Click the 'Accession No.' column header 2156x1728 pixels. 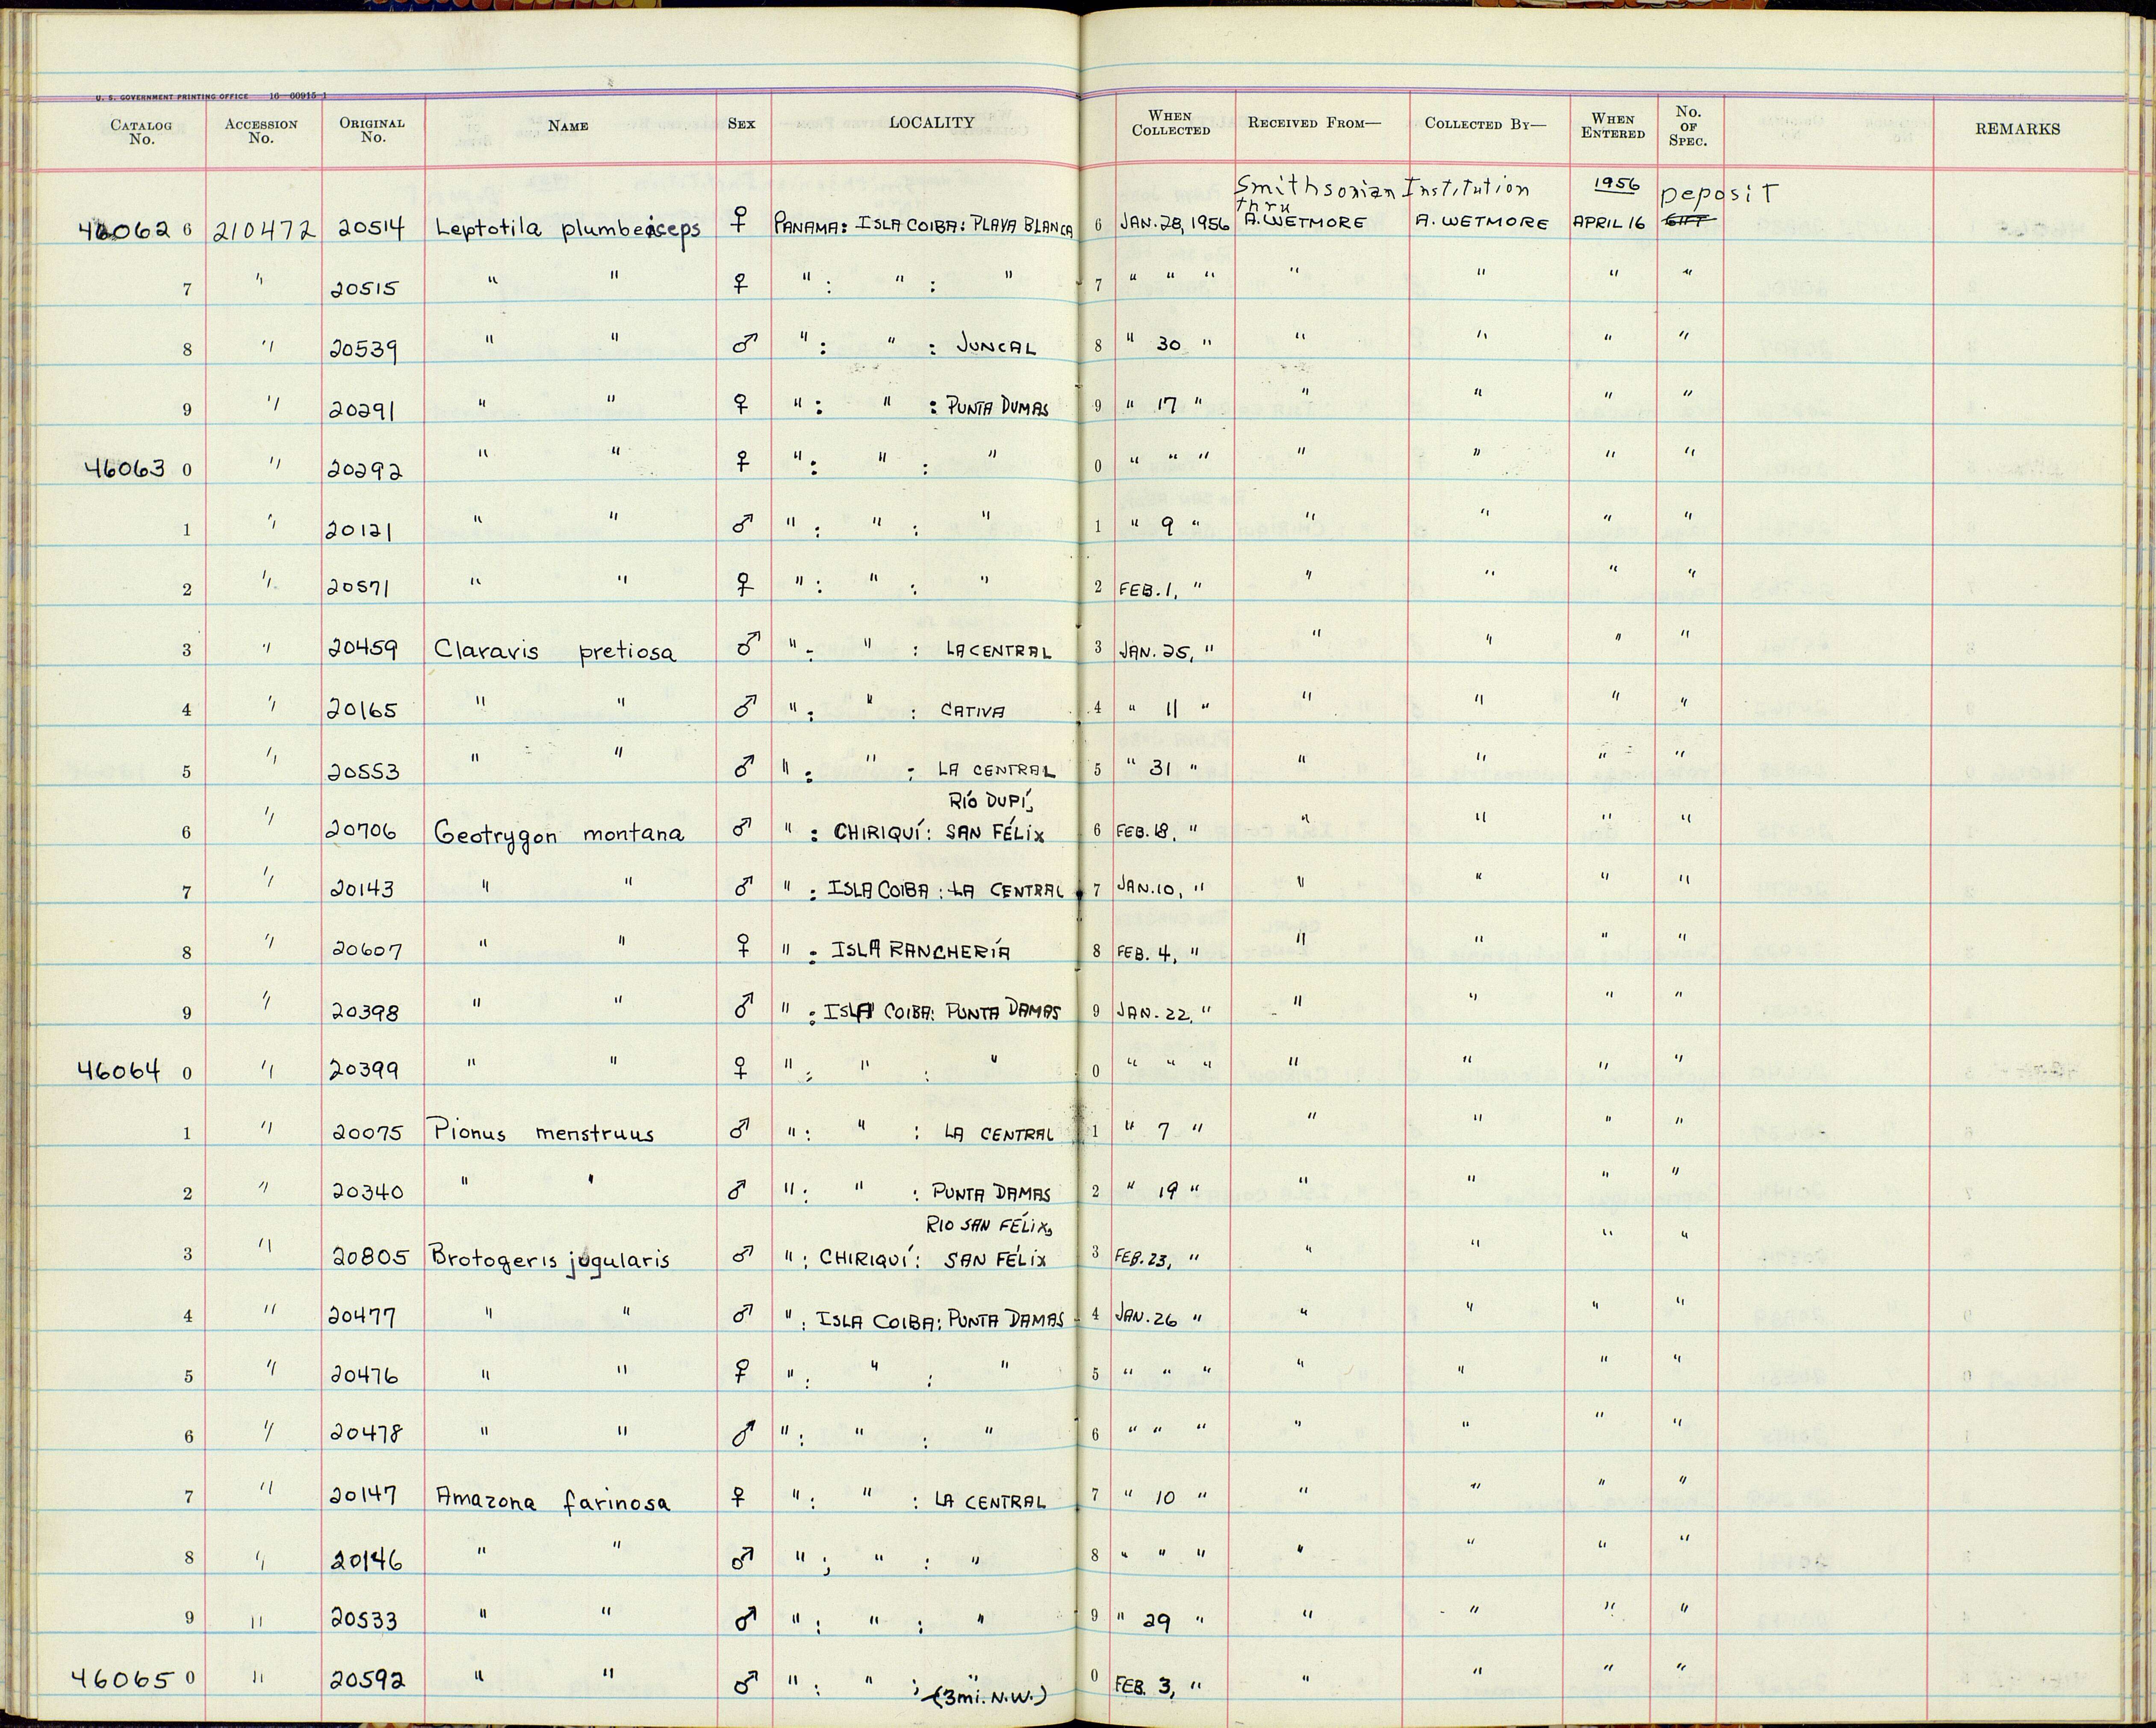coord(261,131)
